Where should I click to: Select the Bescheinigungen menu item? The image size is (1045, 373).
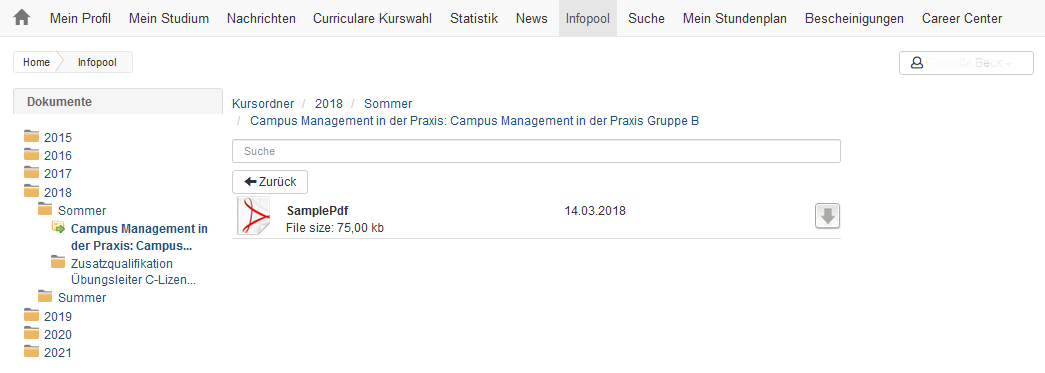[854, 19]
